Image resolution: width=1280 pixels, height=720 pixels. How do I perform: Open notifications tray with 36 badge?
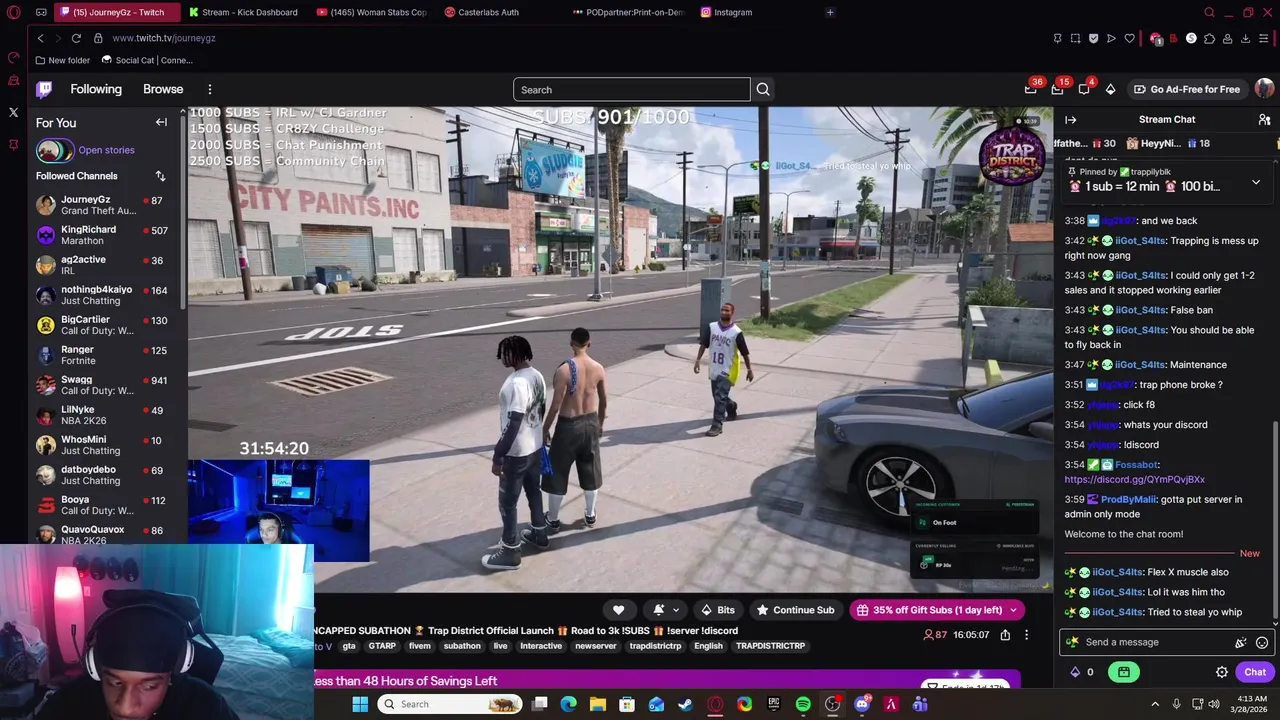click(1030, 89)
